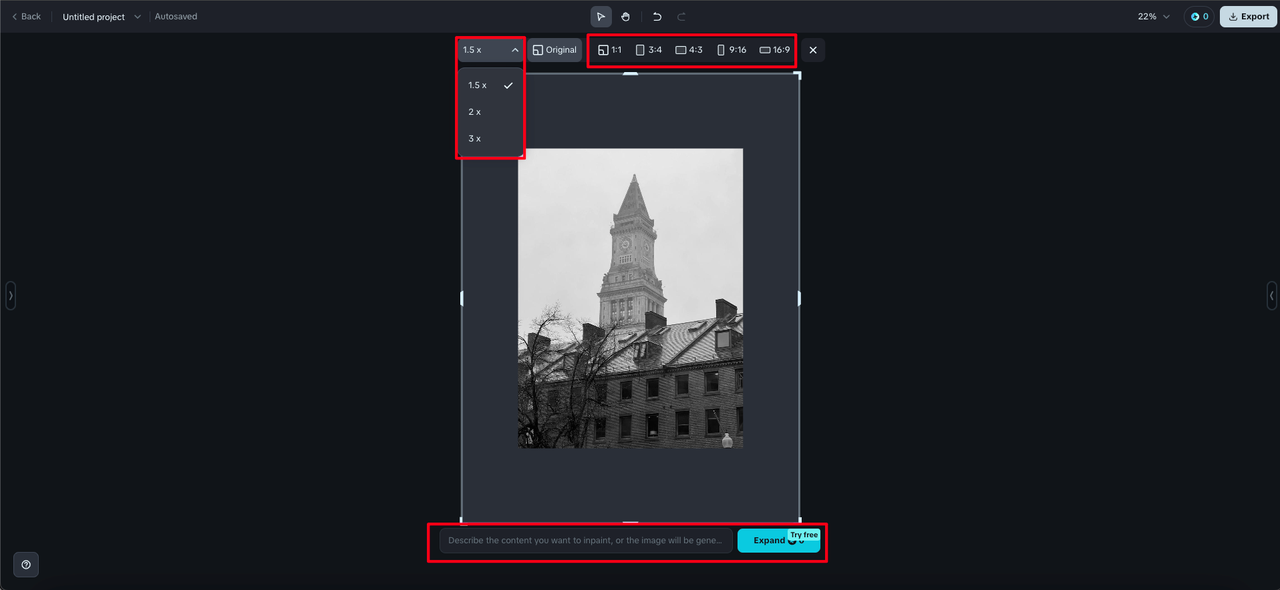Viewport: 1280px width, 590px height.
Task: Click the redo arrow icon
Action: pyautogui.click(x=682, y=16)
